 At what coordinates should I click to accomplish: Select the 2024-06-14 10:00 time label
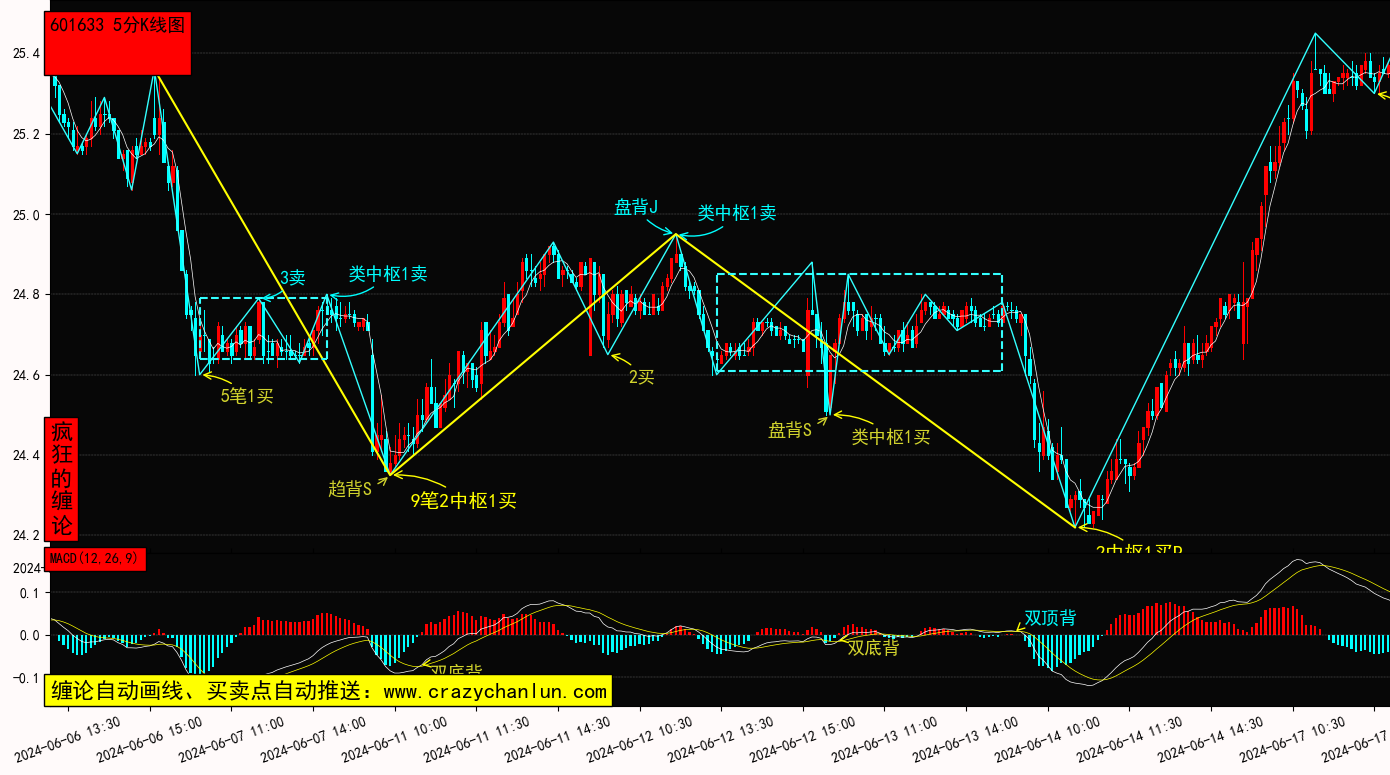pos(1046,739)
